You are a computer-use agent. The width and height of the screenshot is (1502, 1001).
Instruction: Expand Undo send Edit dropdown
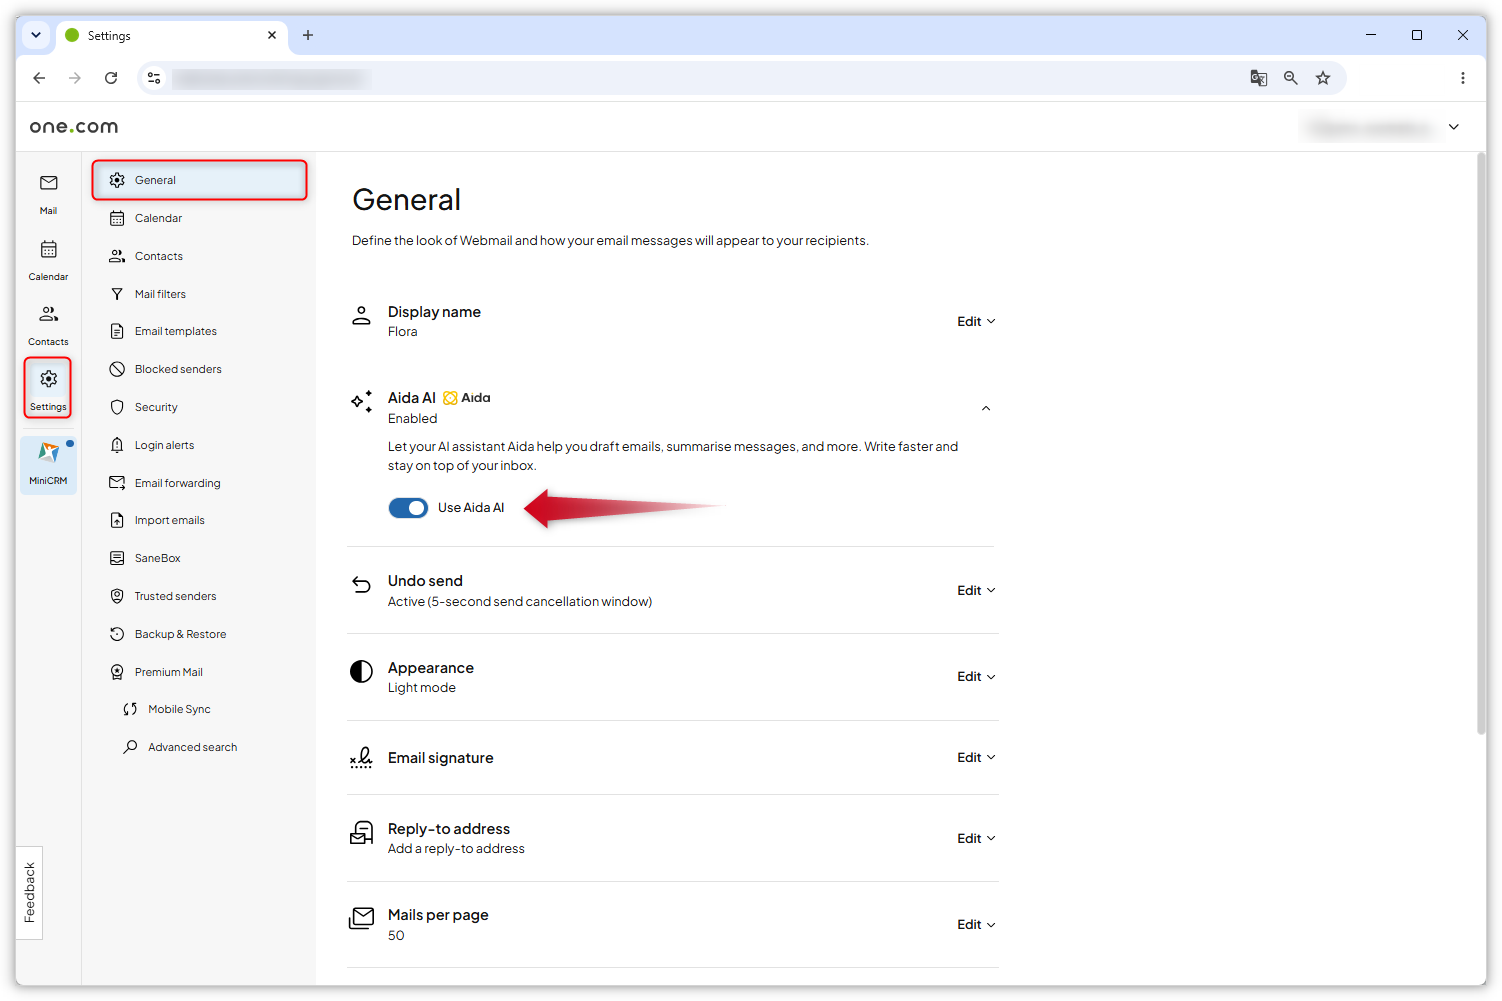(x=976, y=591)
